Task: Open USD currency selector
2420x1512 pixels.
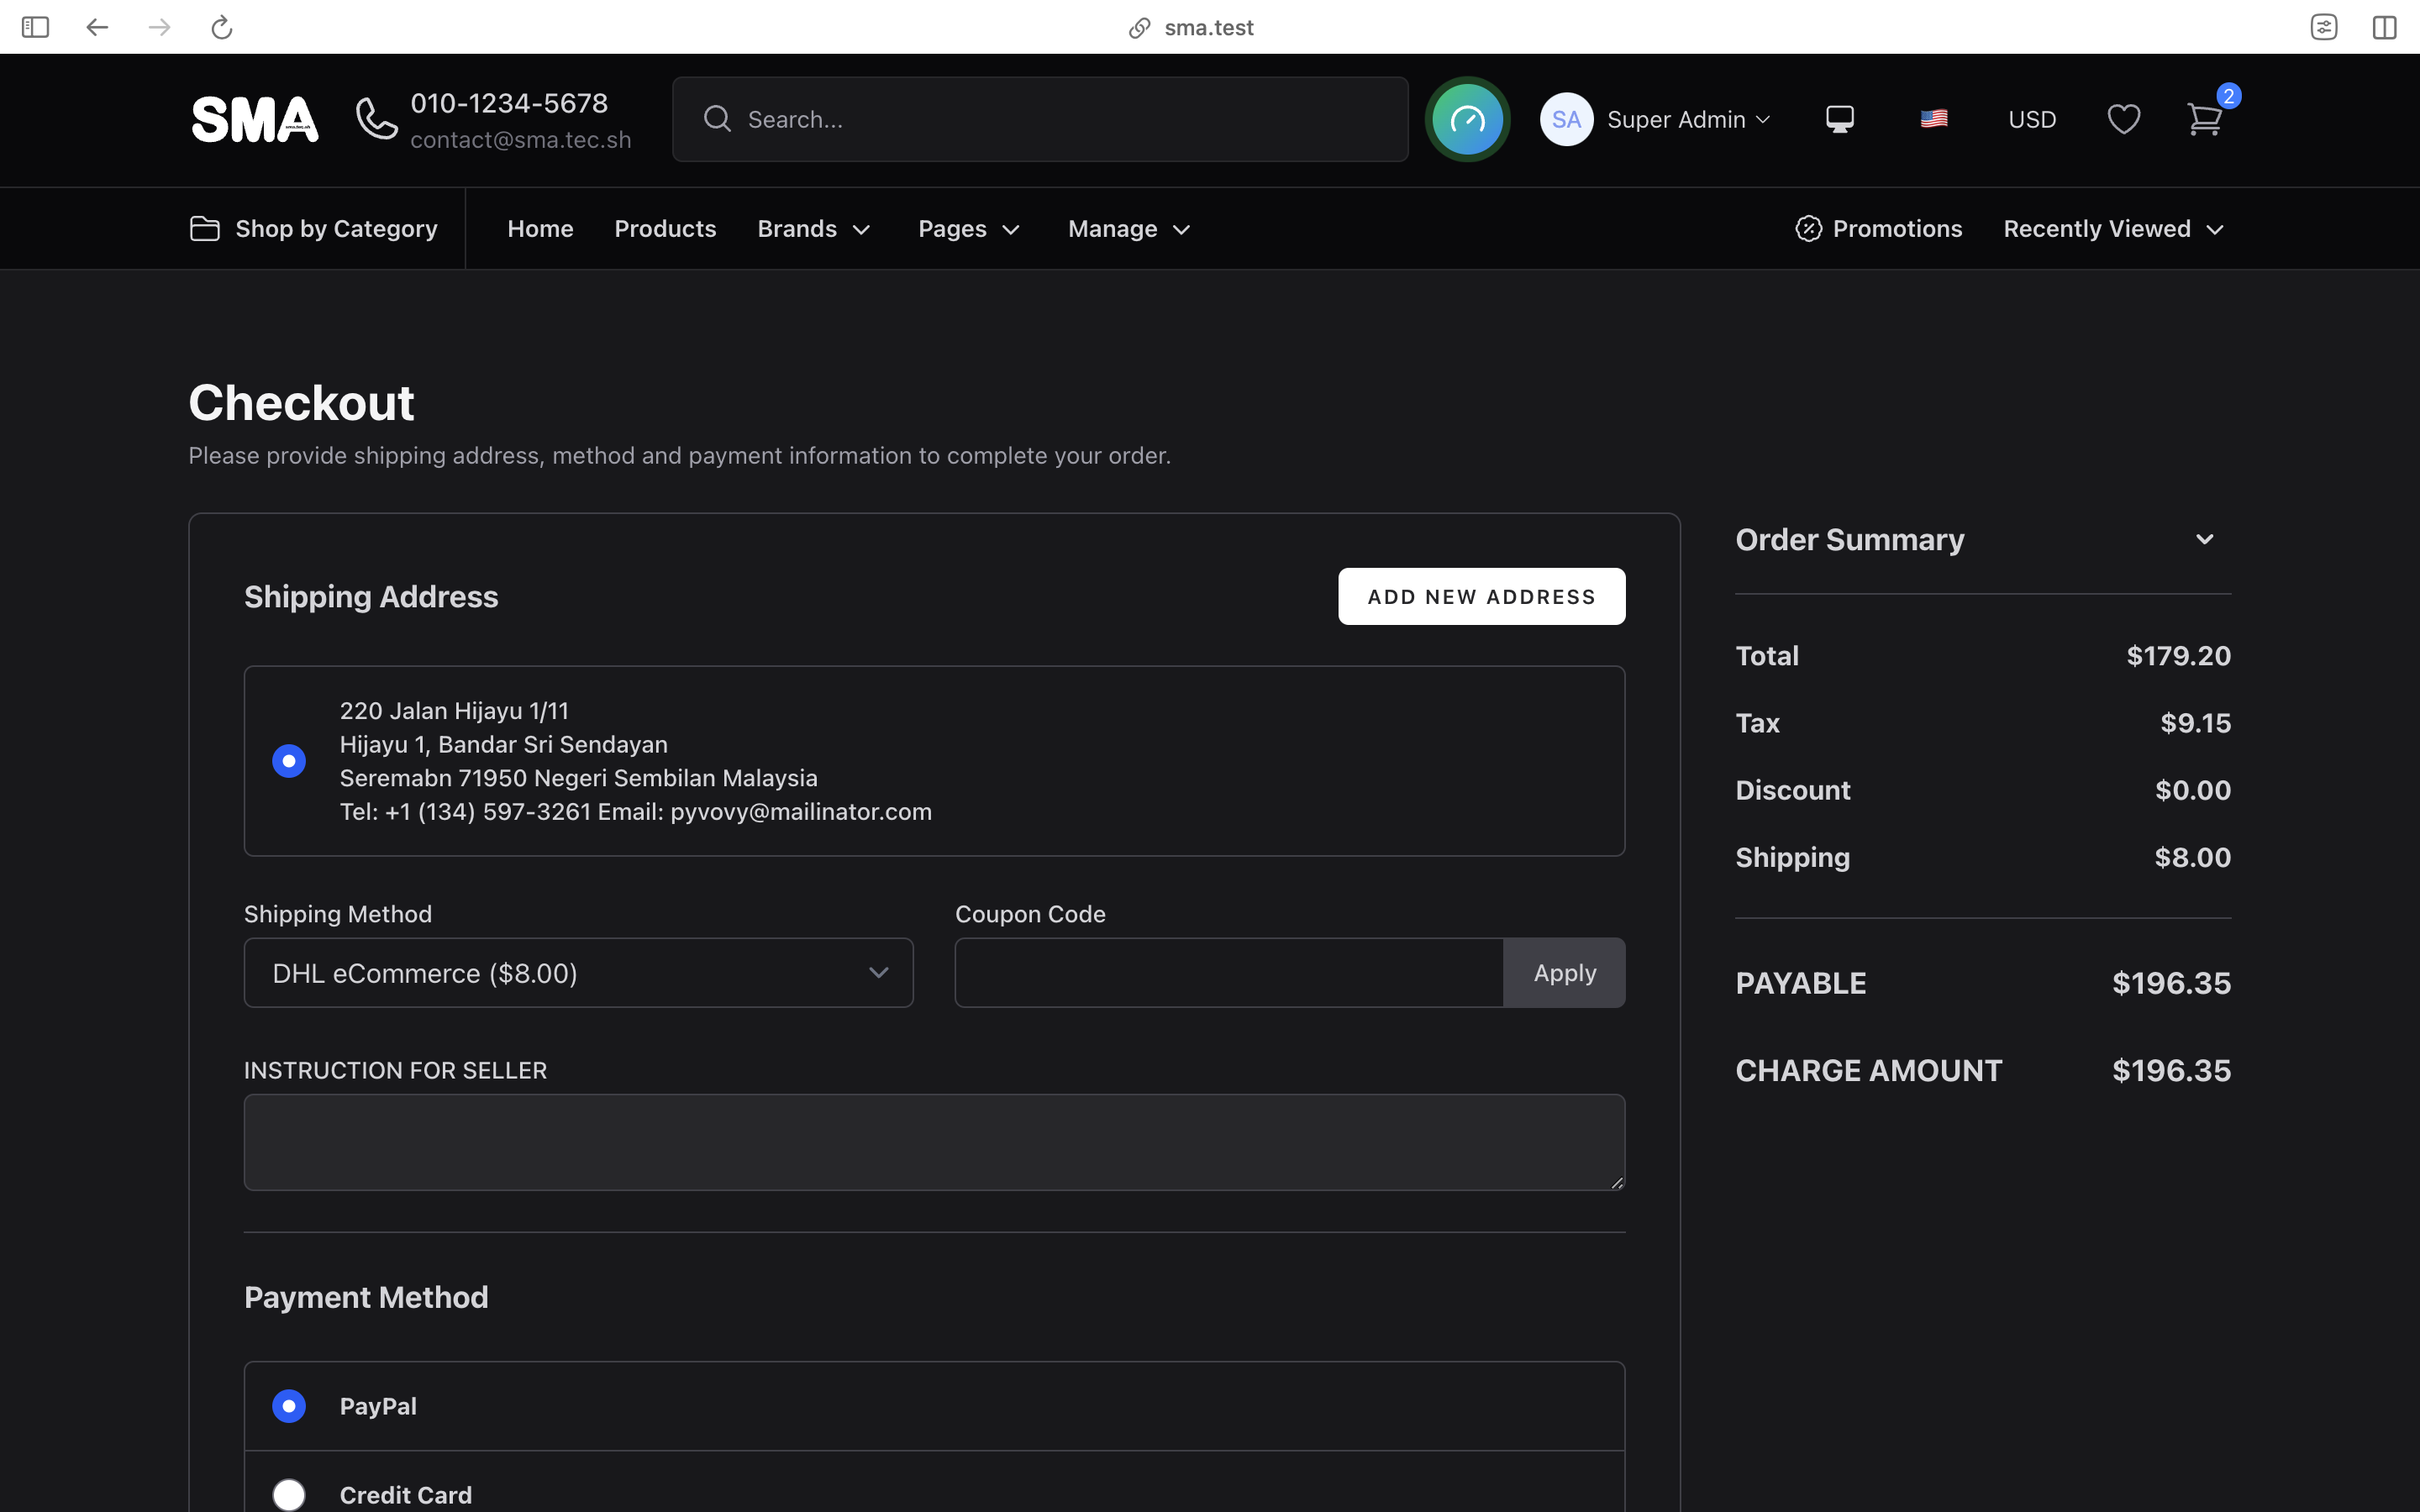Action: (x=2032, y=120)
